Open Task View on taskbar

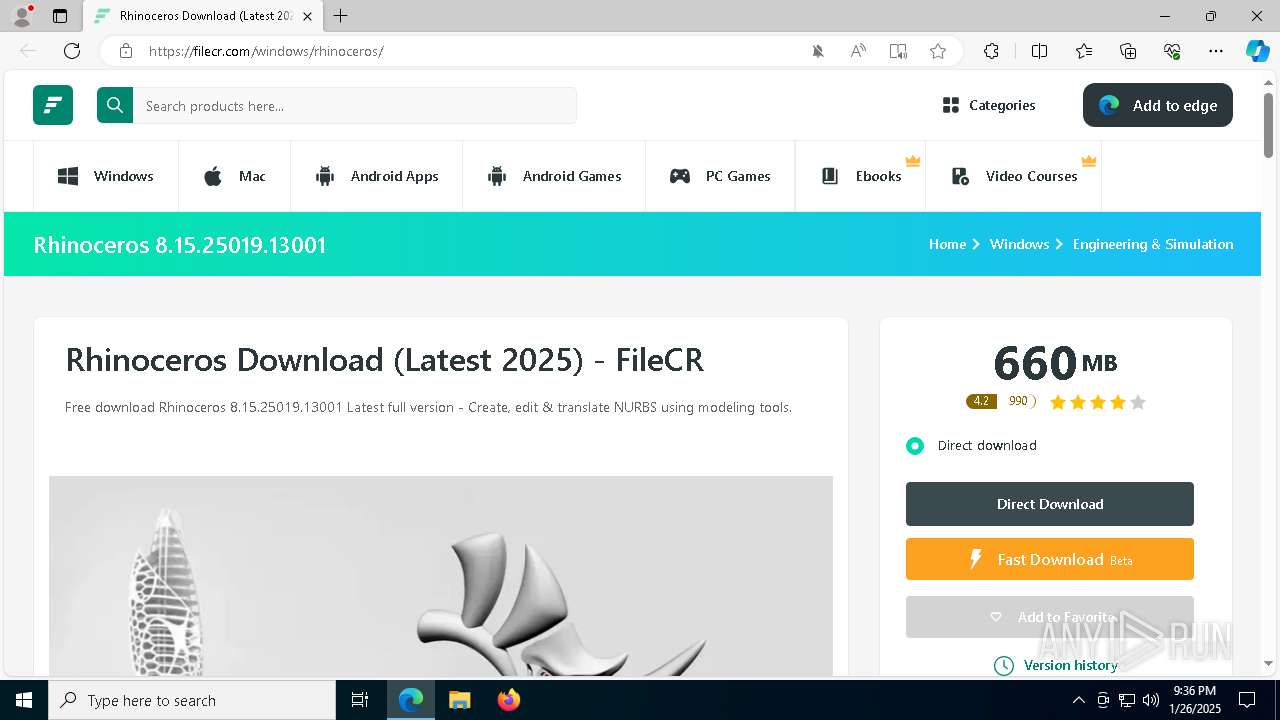click(360, 700)
